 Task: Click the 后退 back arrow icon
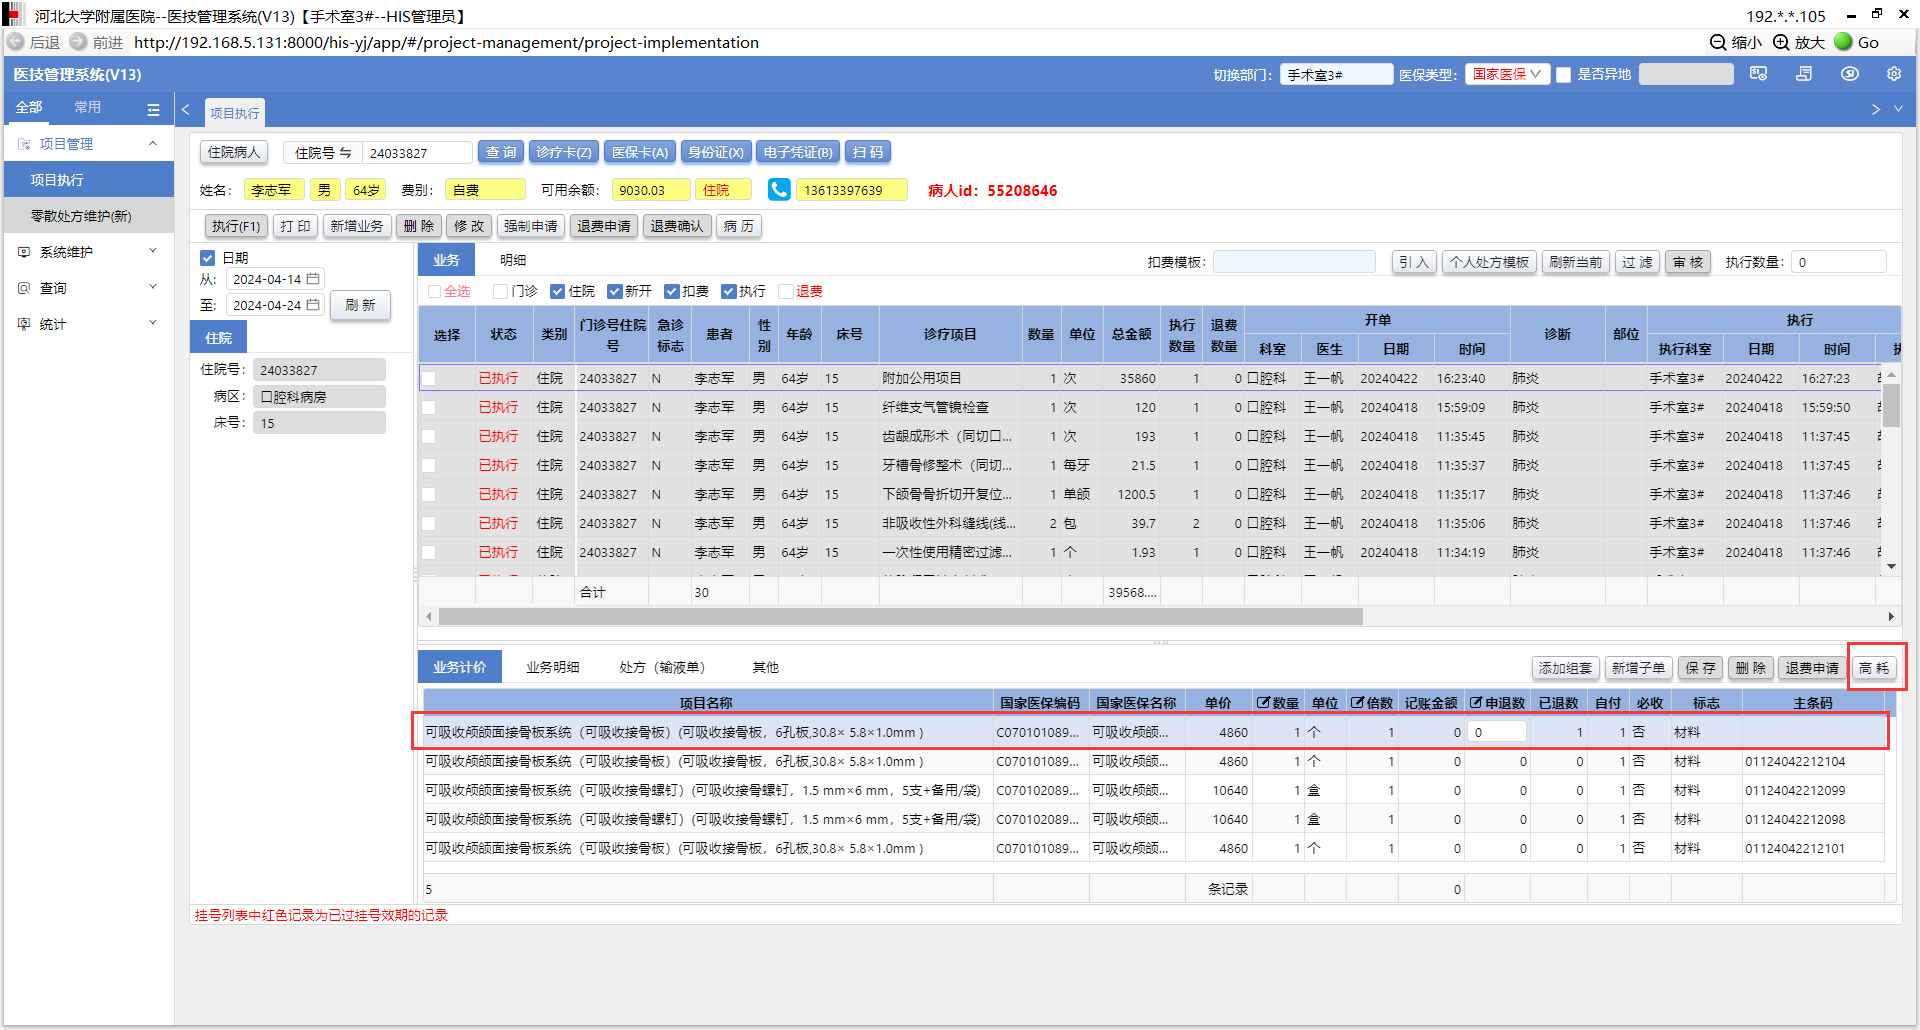coord(16,42)
